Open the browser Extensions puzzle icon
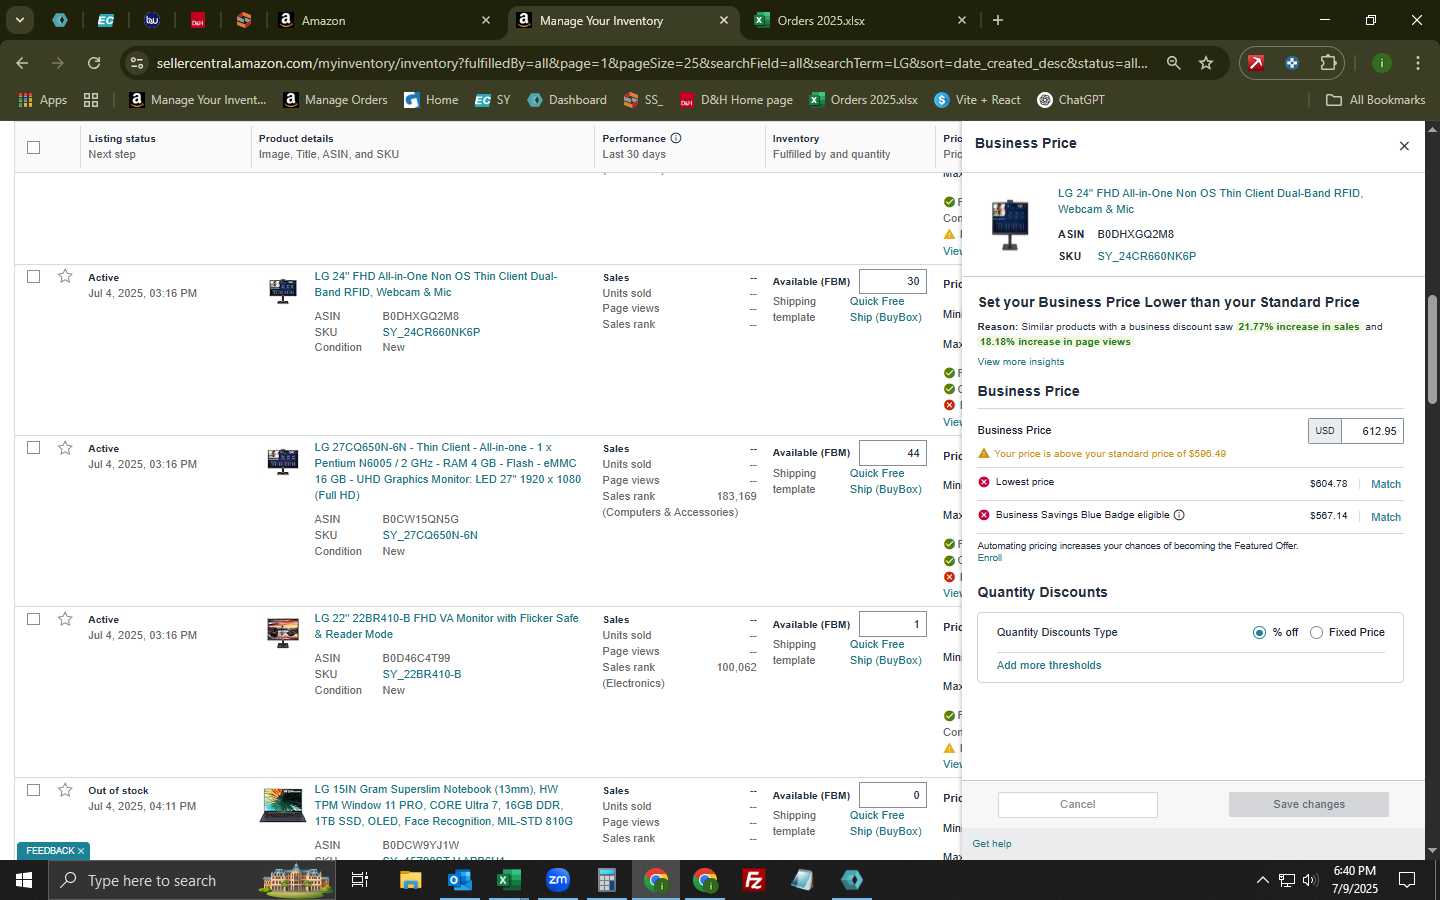The height and width of the screenshot is (900, 1440). [1328, 63]
